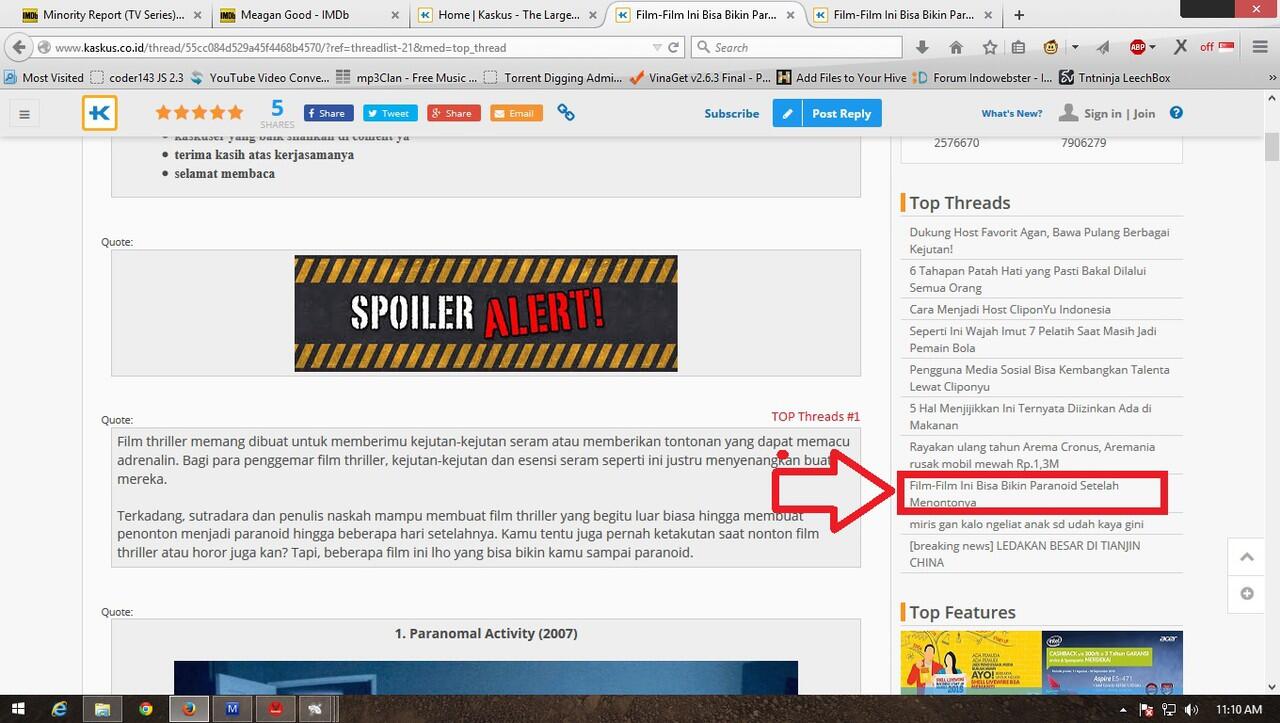Click the URL address bar

pos(345,47)
